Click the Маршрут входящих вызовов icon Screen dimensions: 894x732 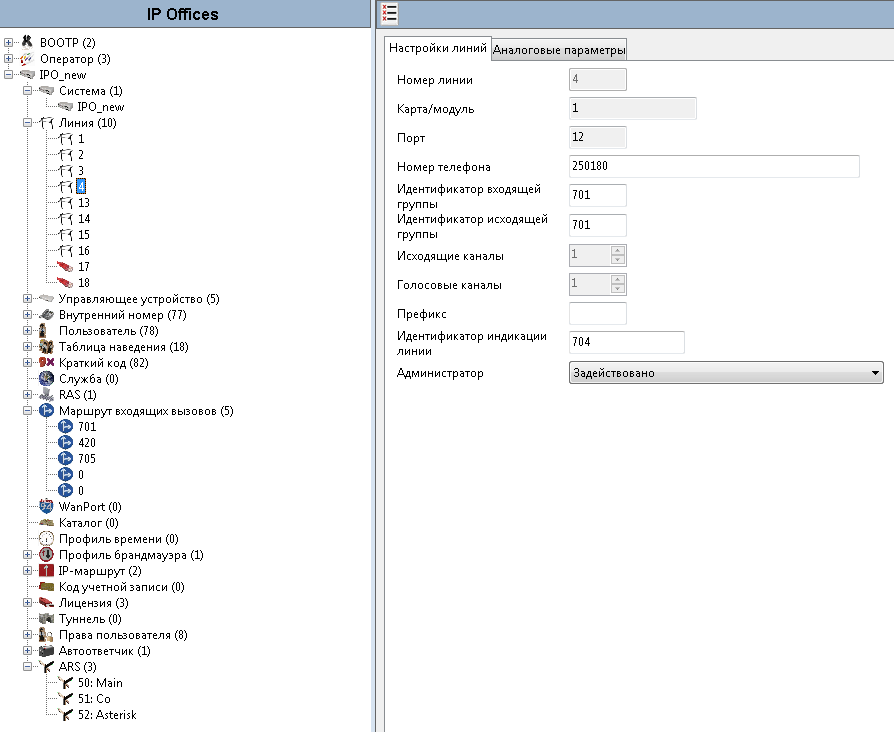pos(46,410)
